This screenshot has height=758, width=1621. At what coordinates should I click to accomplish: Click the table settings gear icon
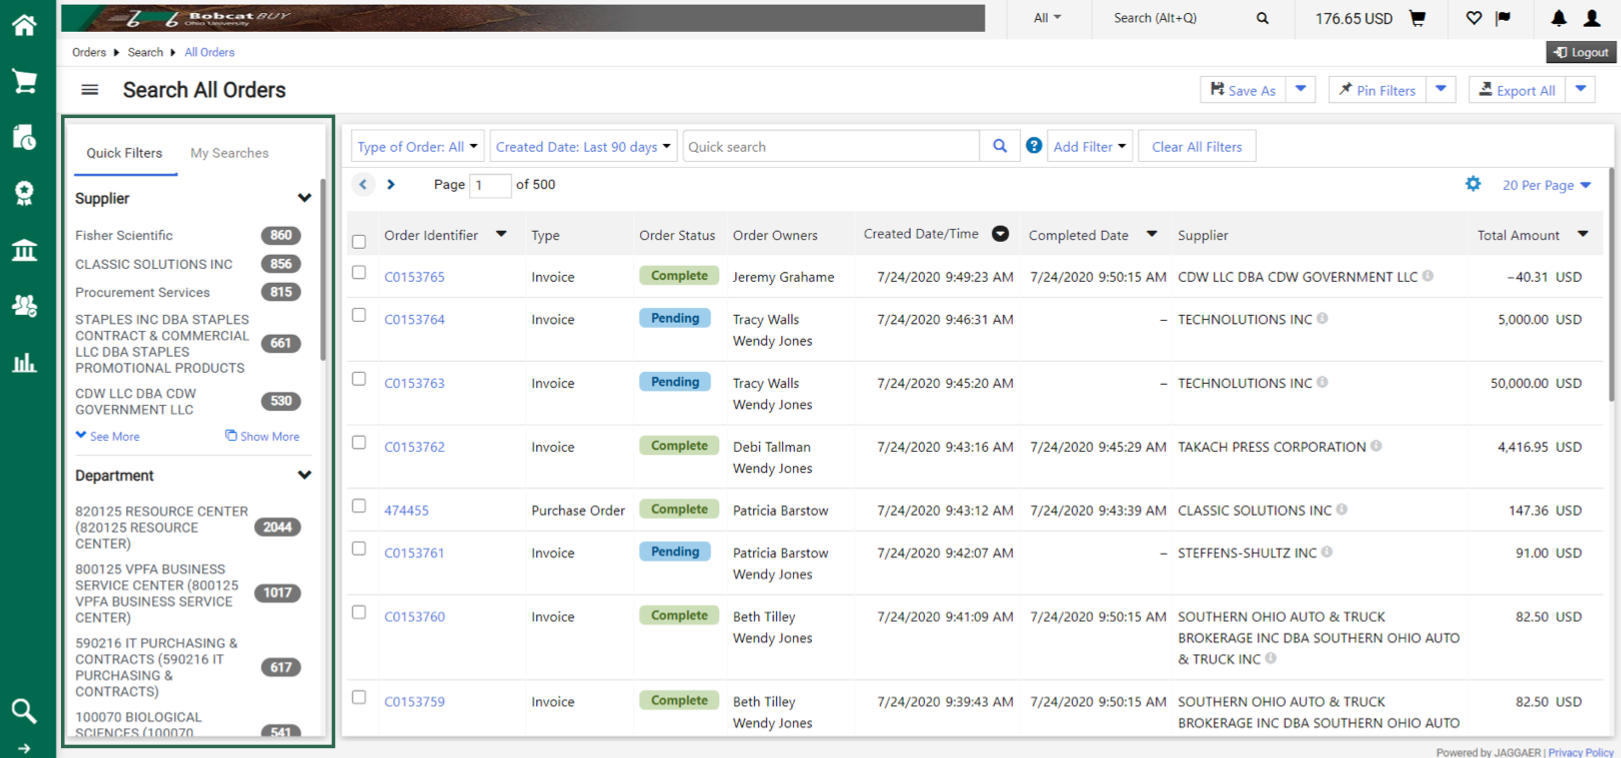pyautogui.click(x=1473, y=184)
